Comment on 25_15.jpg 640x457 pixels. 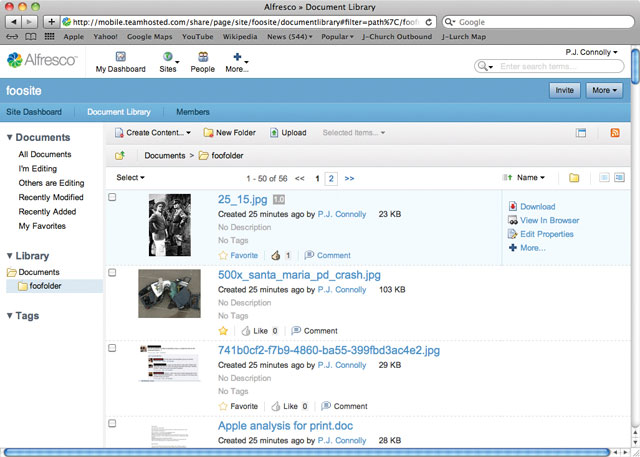[328, 255]
